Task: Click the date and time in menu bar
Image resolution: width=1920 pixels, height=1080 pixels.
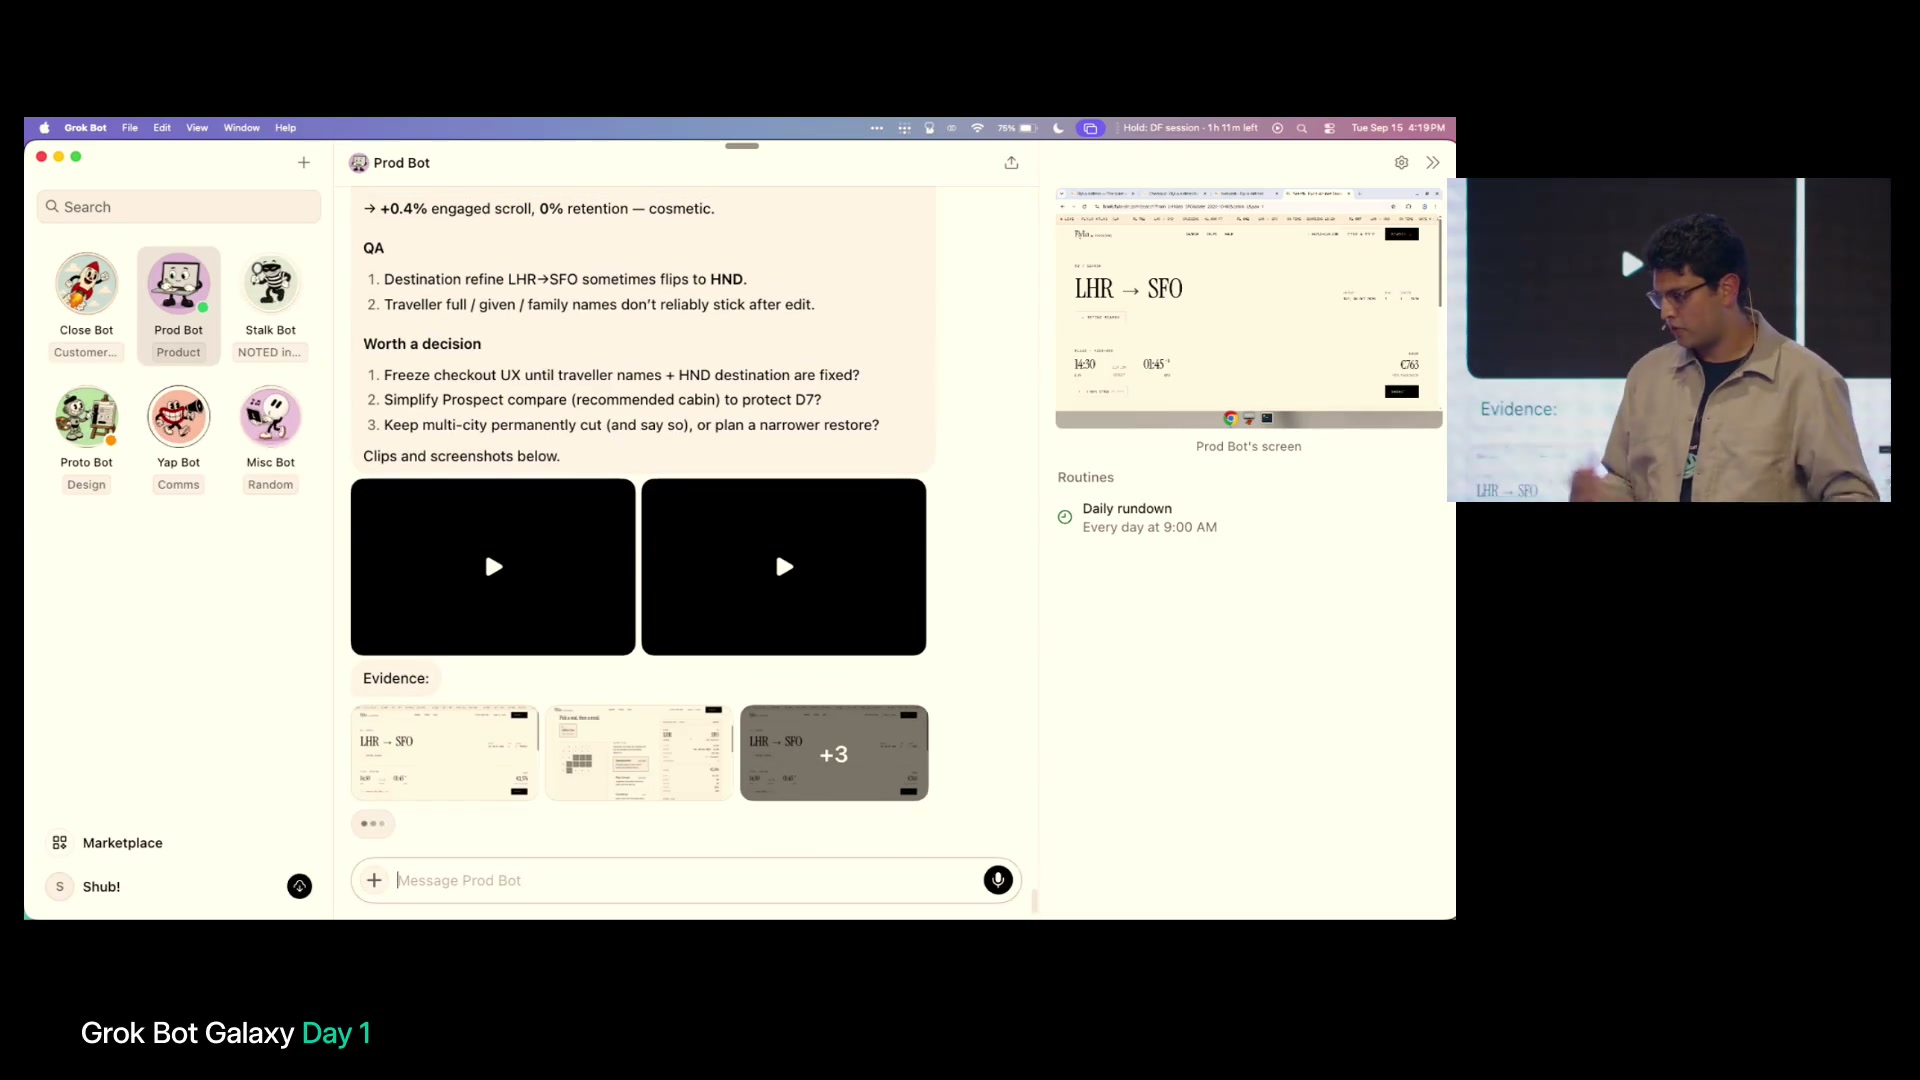Action: point(1397,128)
